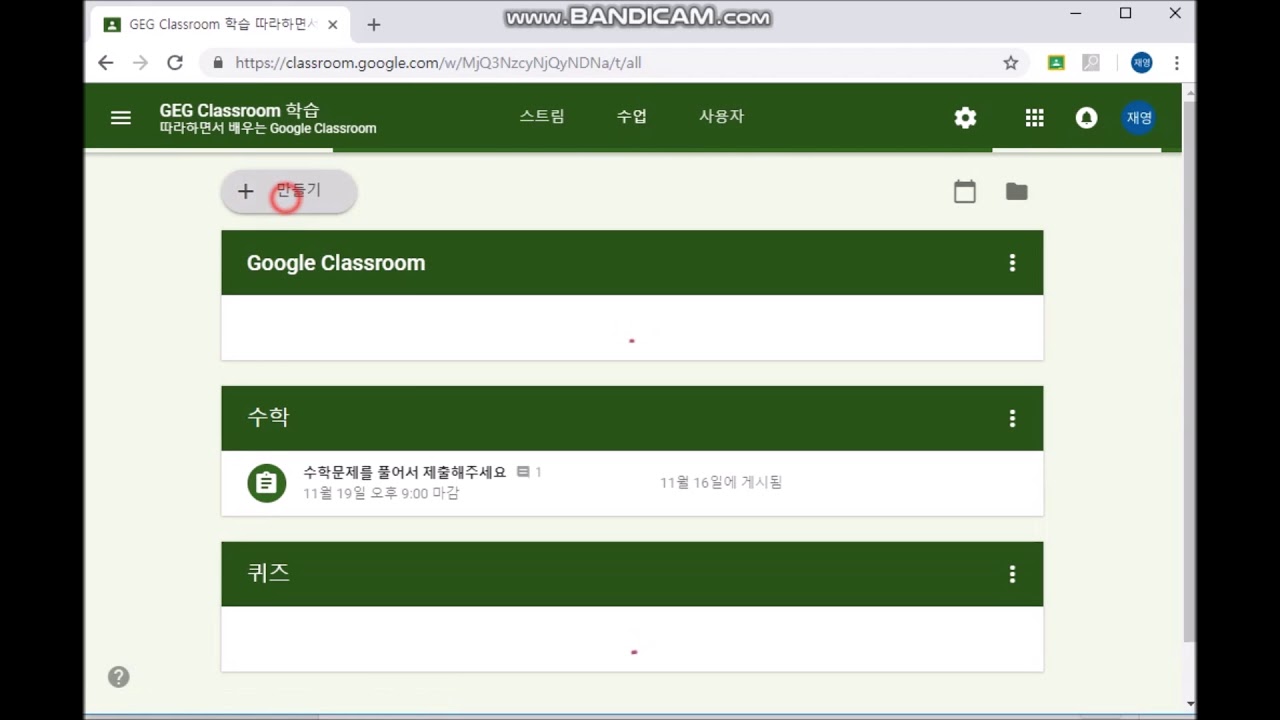Open the Chrome three-dot menu
Viewport: 1280px width, 720px height.
click(x=1176, y=63)
